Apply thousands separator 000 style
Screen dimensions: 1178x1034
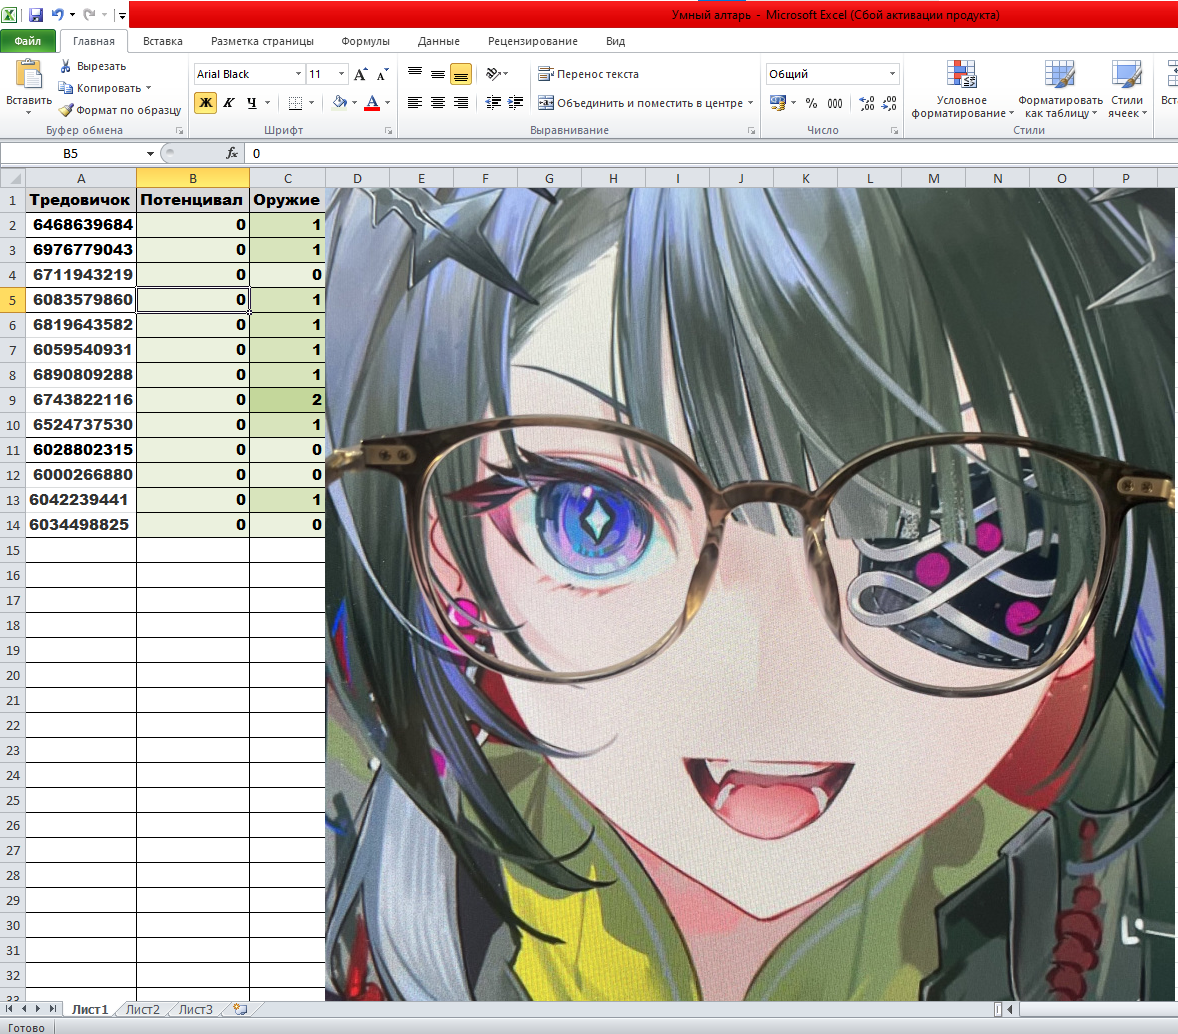coord(835,103)
